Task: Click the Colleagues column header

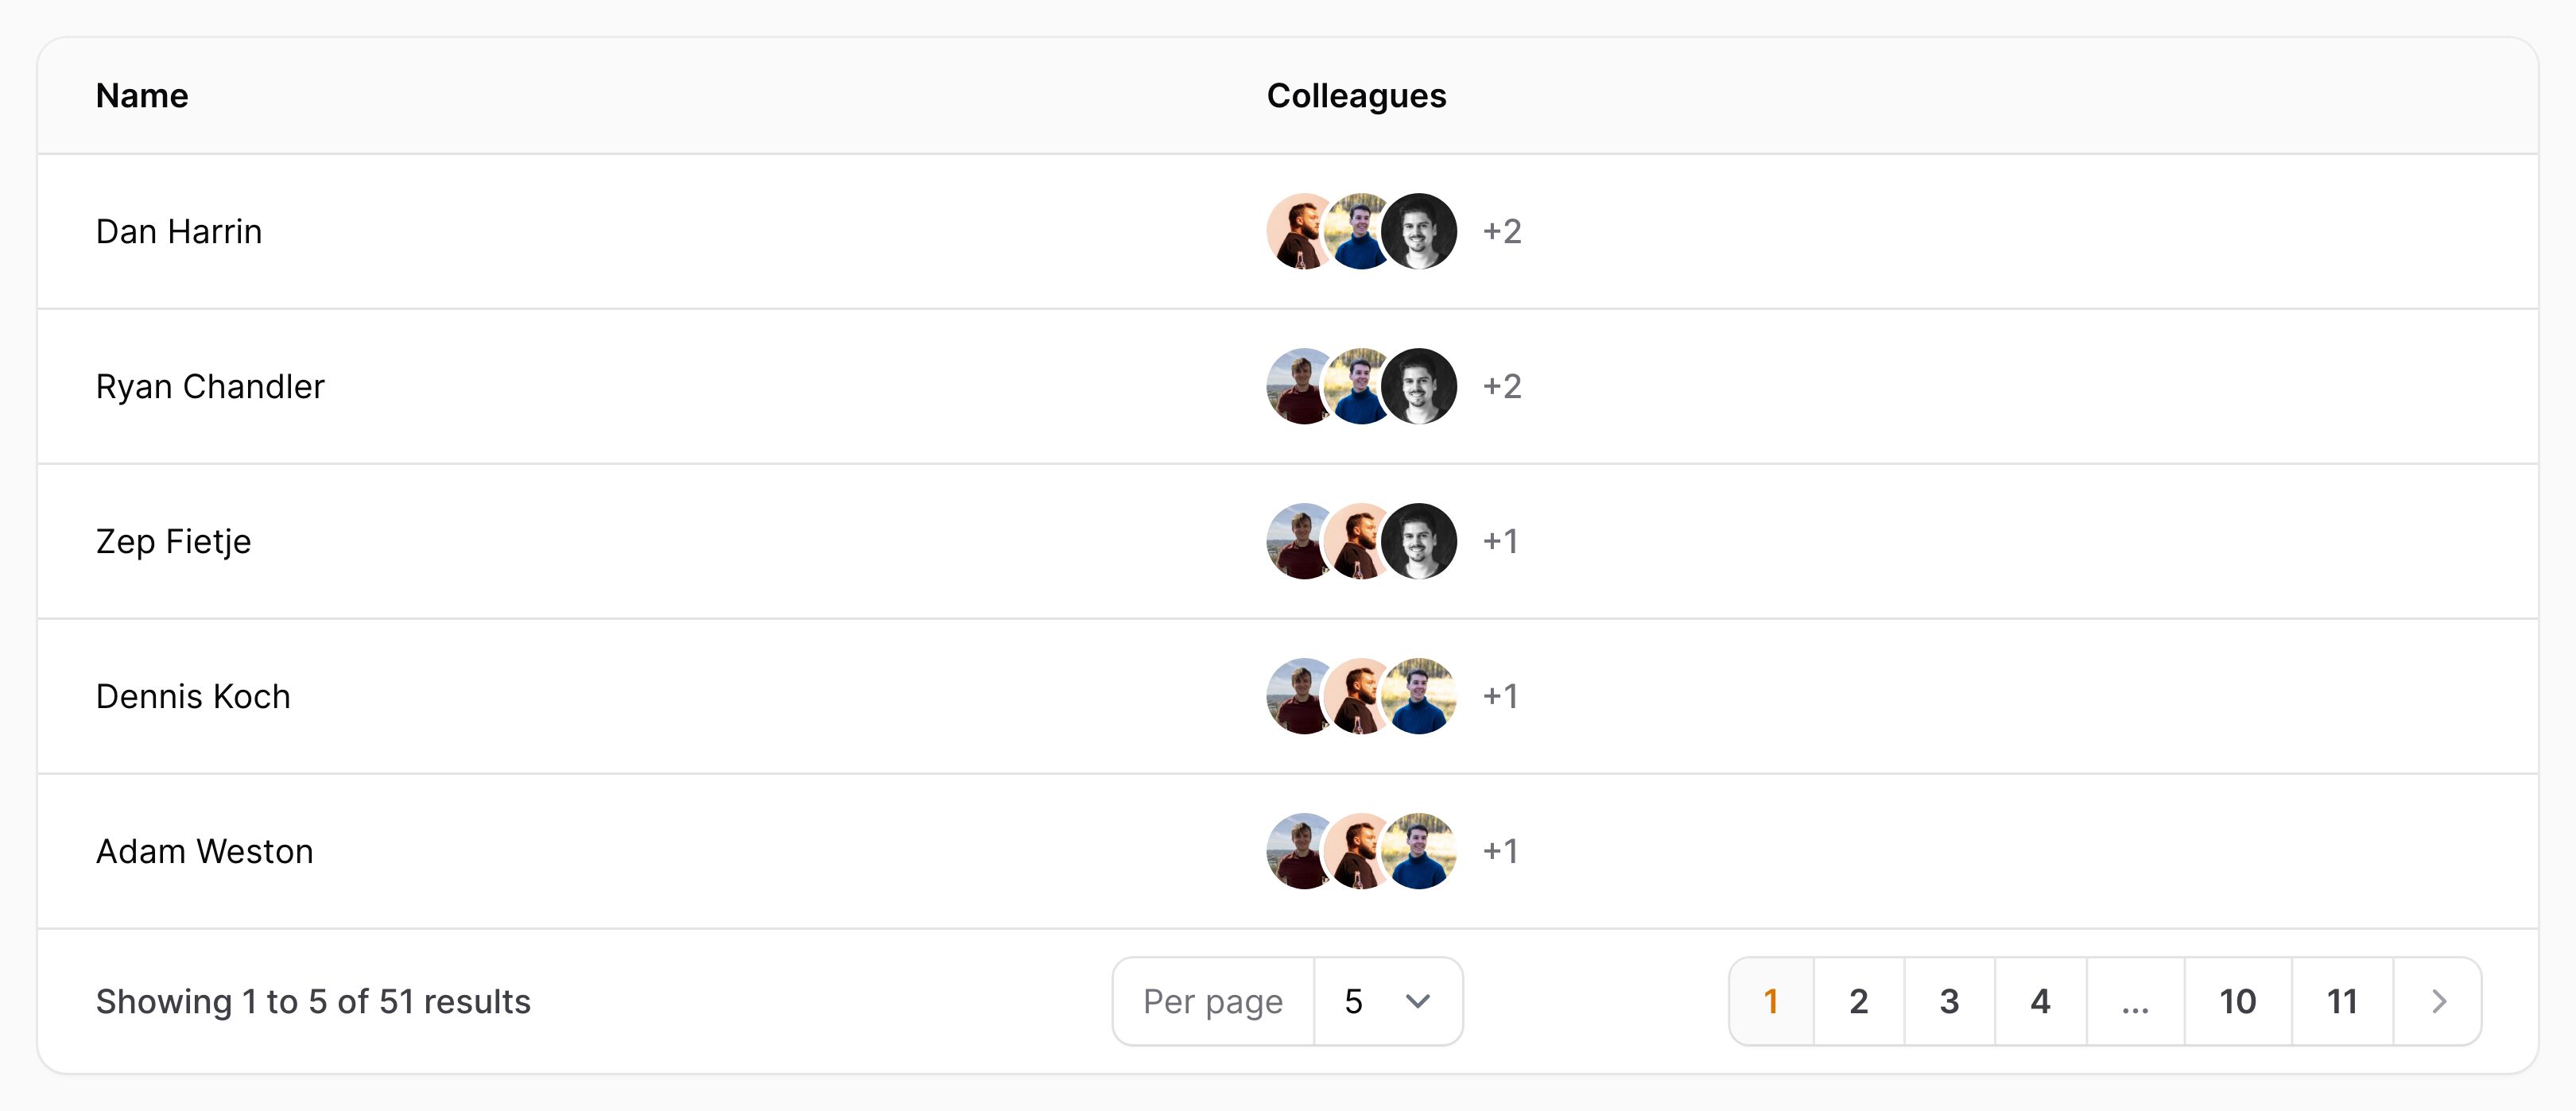Action: coord(1356,96)
